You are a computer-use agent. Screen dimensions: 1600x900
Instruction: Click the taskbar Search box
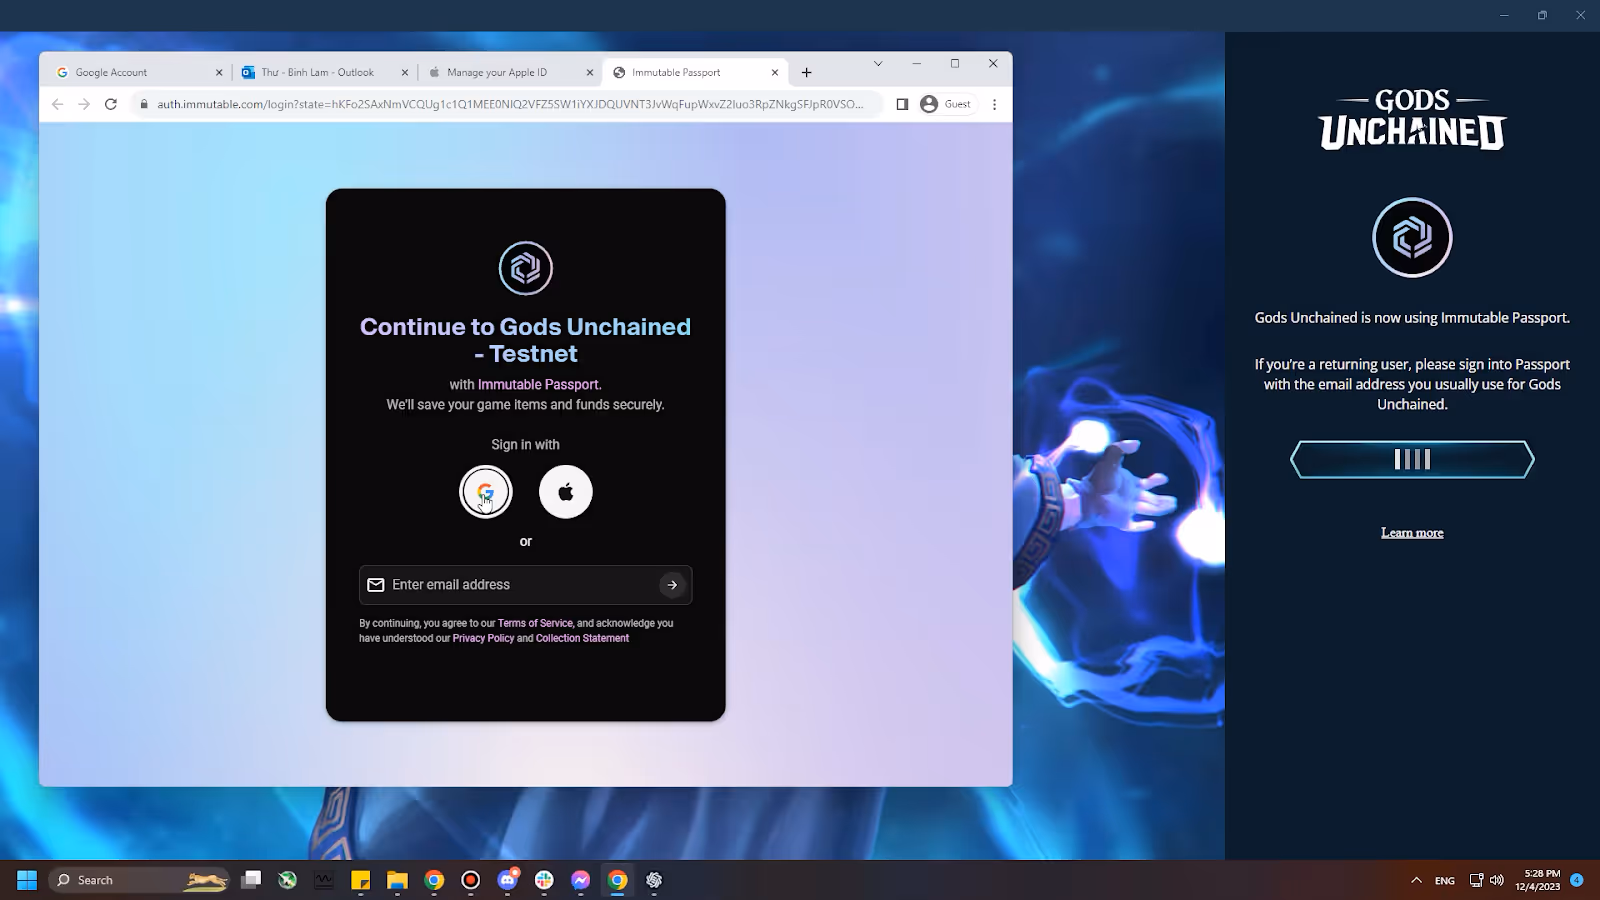click(139, 880)
